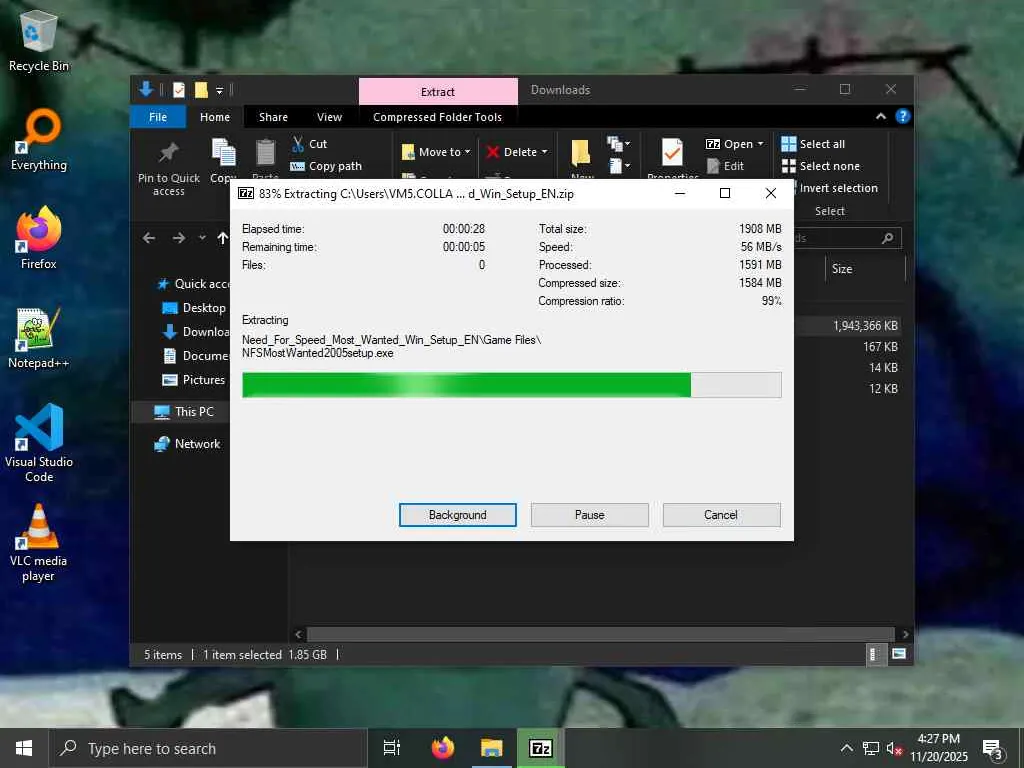
Task: Expand the Delete dropdown arrow
Action: click(x=544, y=152)
